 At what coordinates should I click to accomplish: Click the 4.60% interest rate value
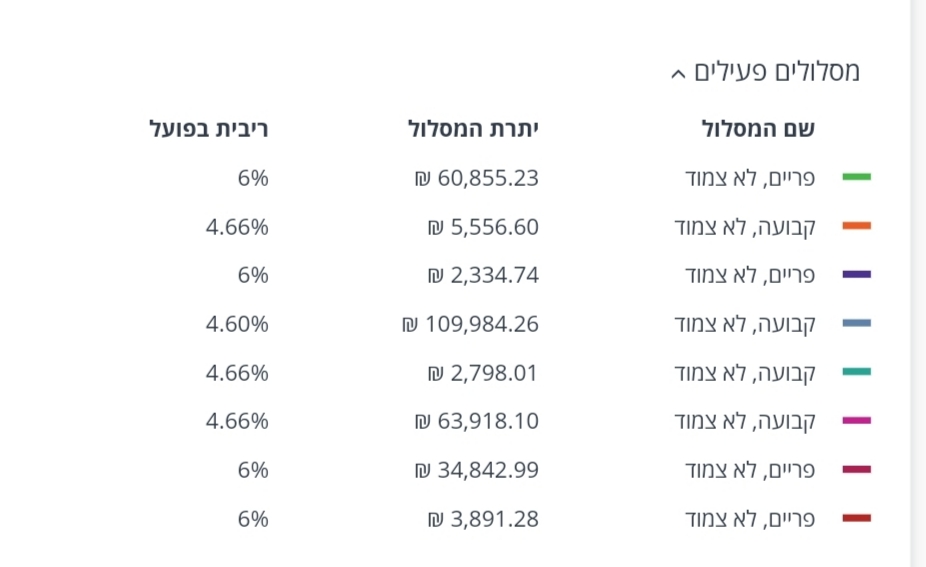click(237, 324)
